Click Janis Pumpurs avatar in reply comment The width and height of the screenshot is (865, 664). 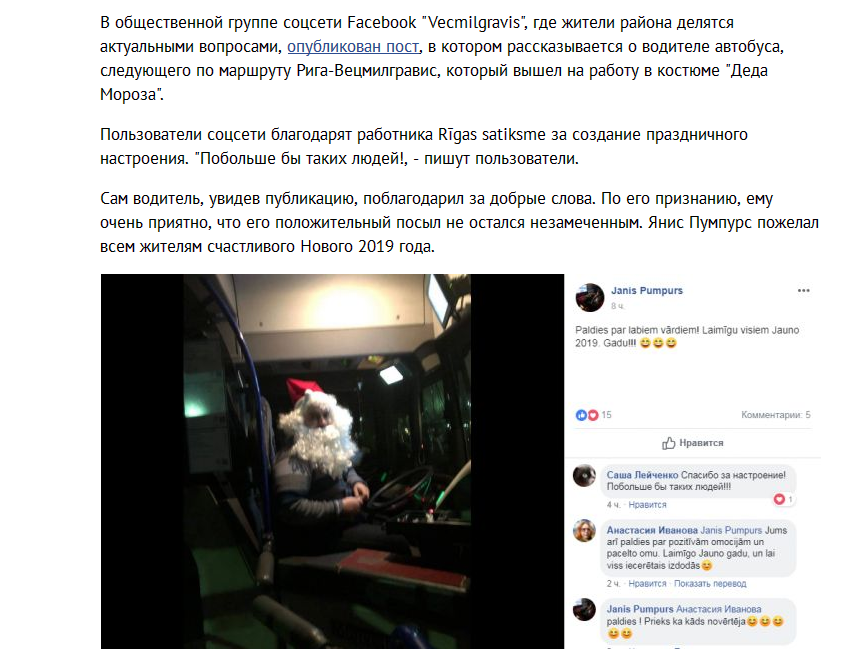584,609
